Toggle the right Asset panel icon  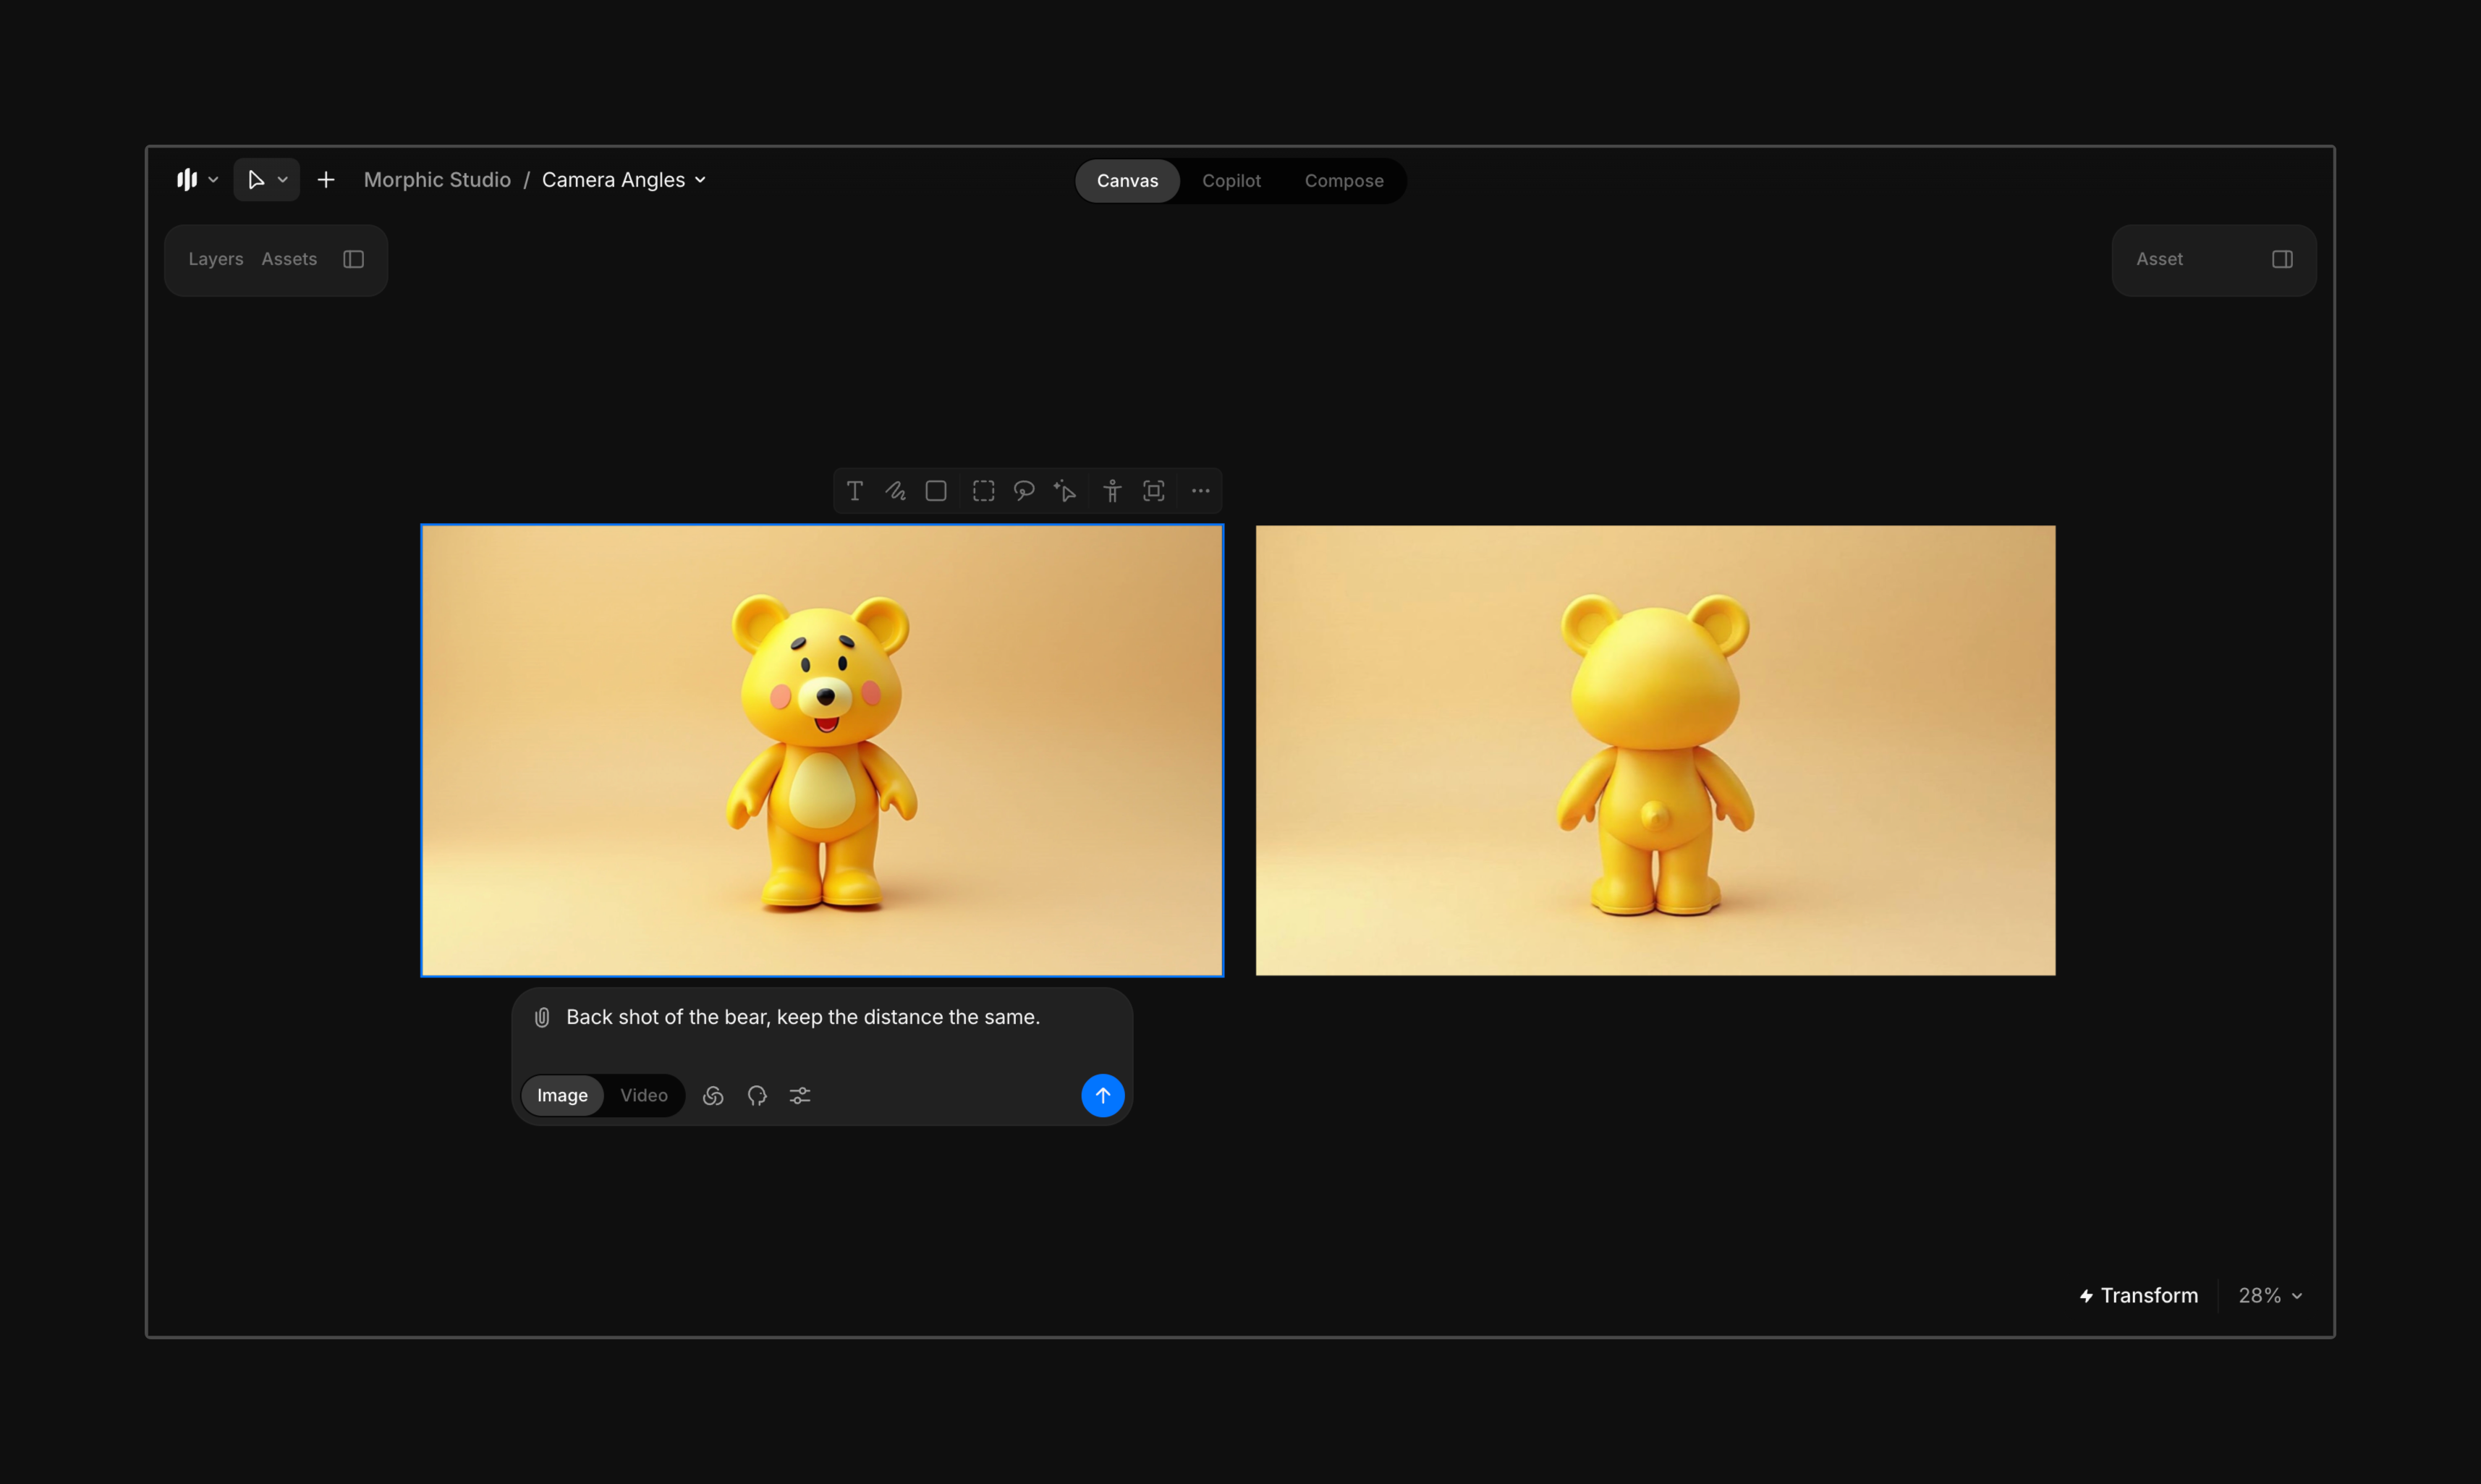click(x=2282, y=259)
